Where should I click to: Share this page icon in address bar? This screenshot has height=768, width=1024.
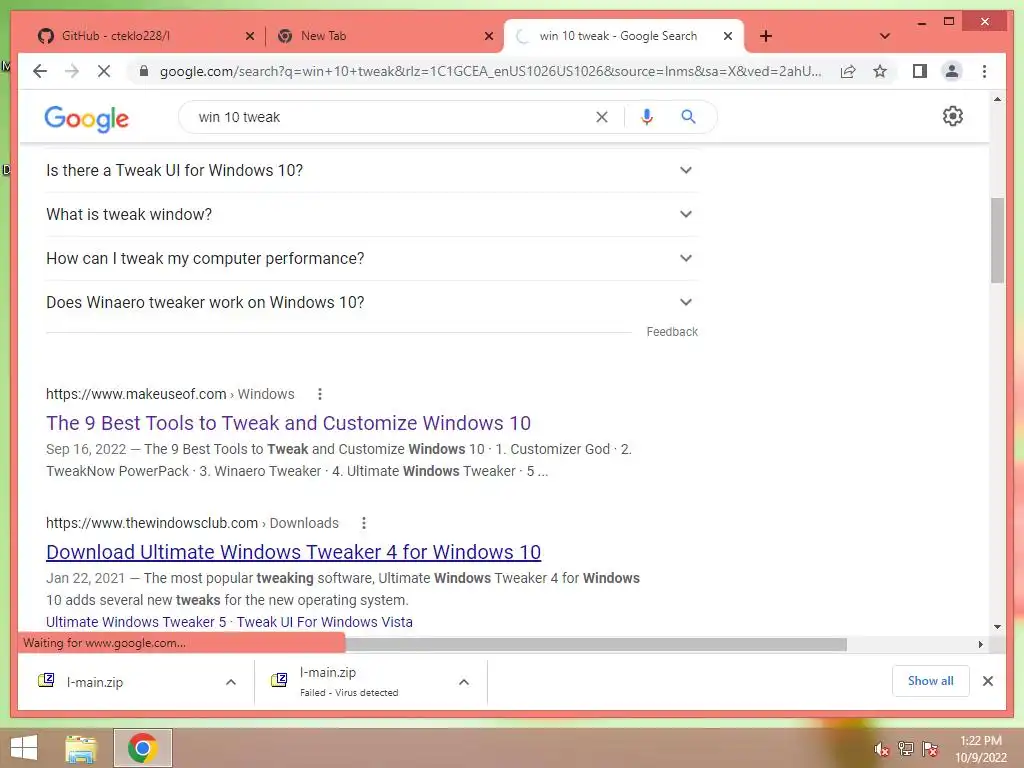tap(848, 71)
